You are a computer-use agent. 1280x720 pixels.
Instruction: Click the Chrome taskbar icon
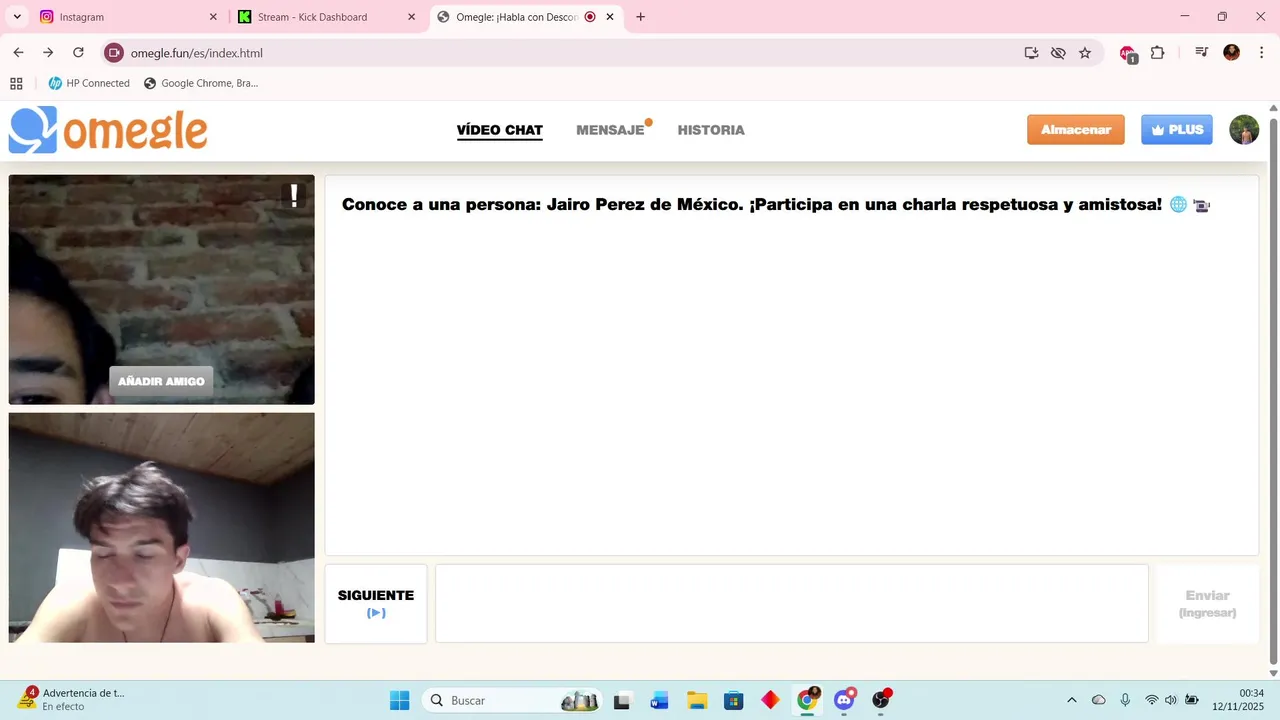(x=807, y=700)
